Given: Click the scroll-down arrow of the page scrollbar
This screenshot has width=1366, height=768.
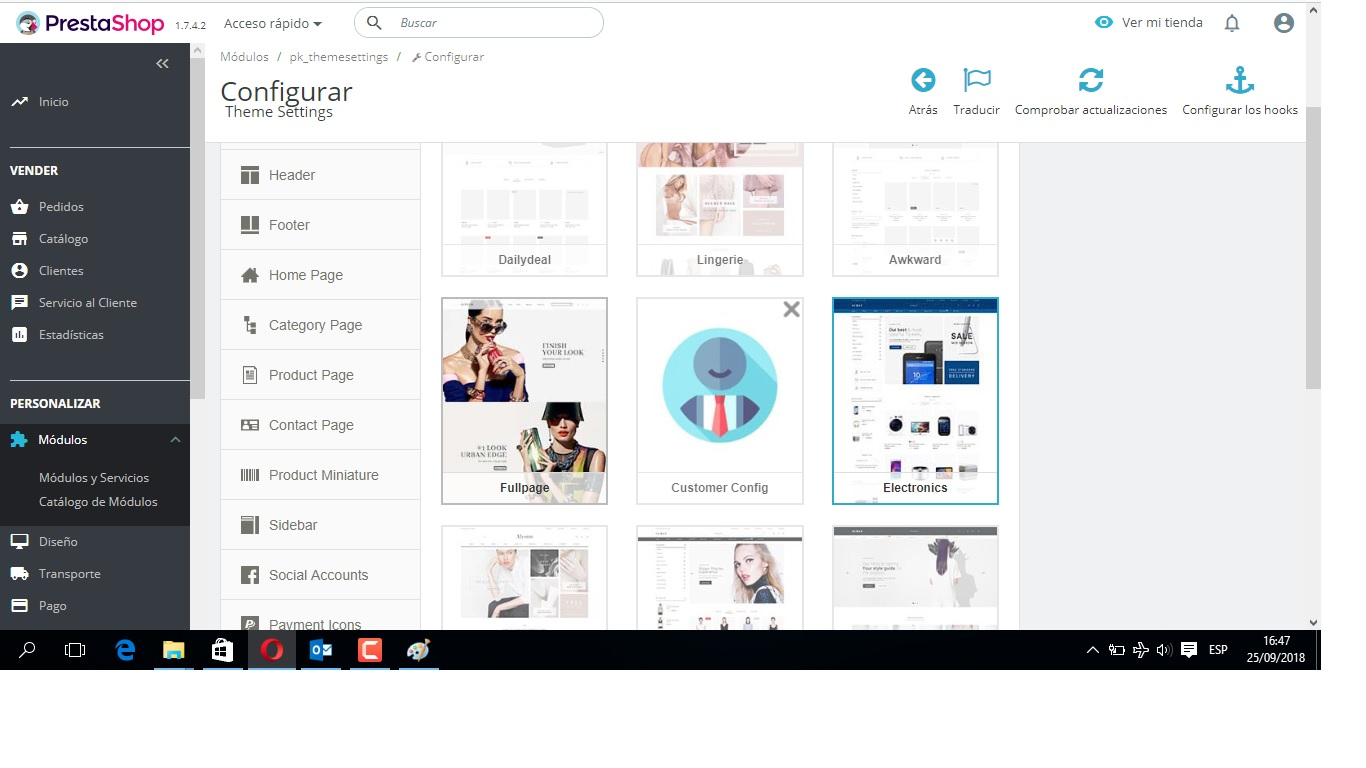Looking at the screenshot, I should point(1313,622).
